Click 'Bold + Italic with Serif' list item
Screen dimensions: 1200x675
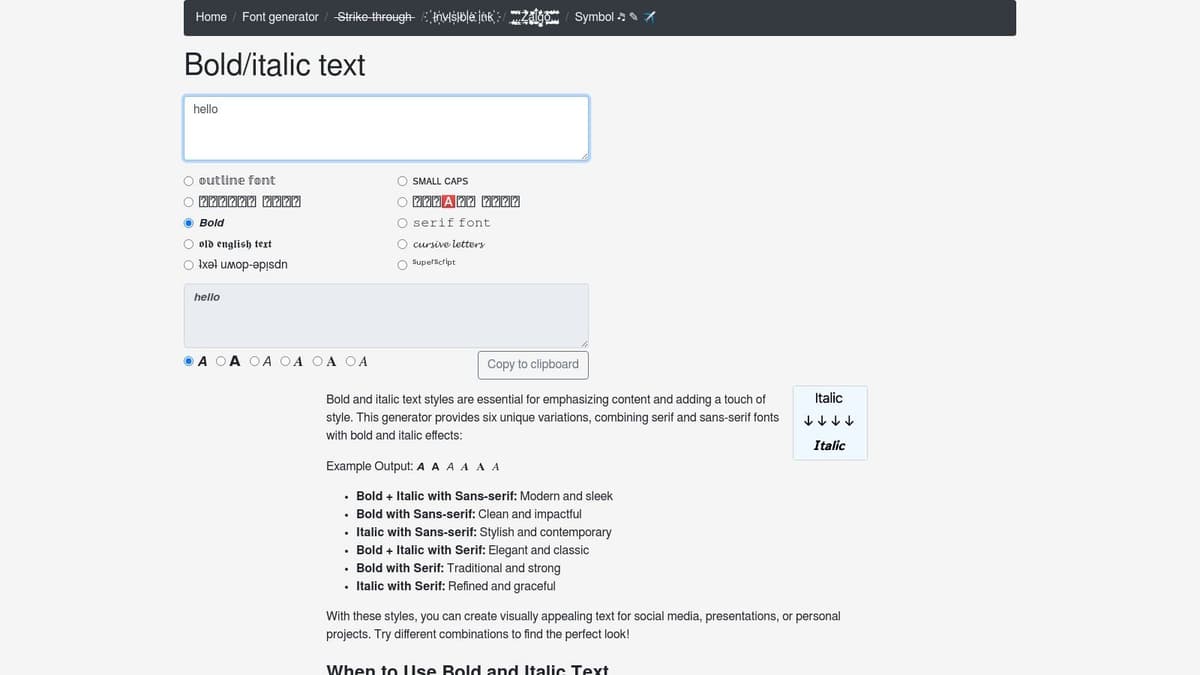point(472,550)
